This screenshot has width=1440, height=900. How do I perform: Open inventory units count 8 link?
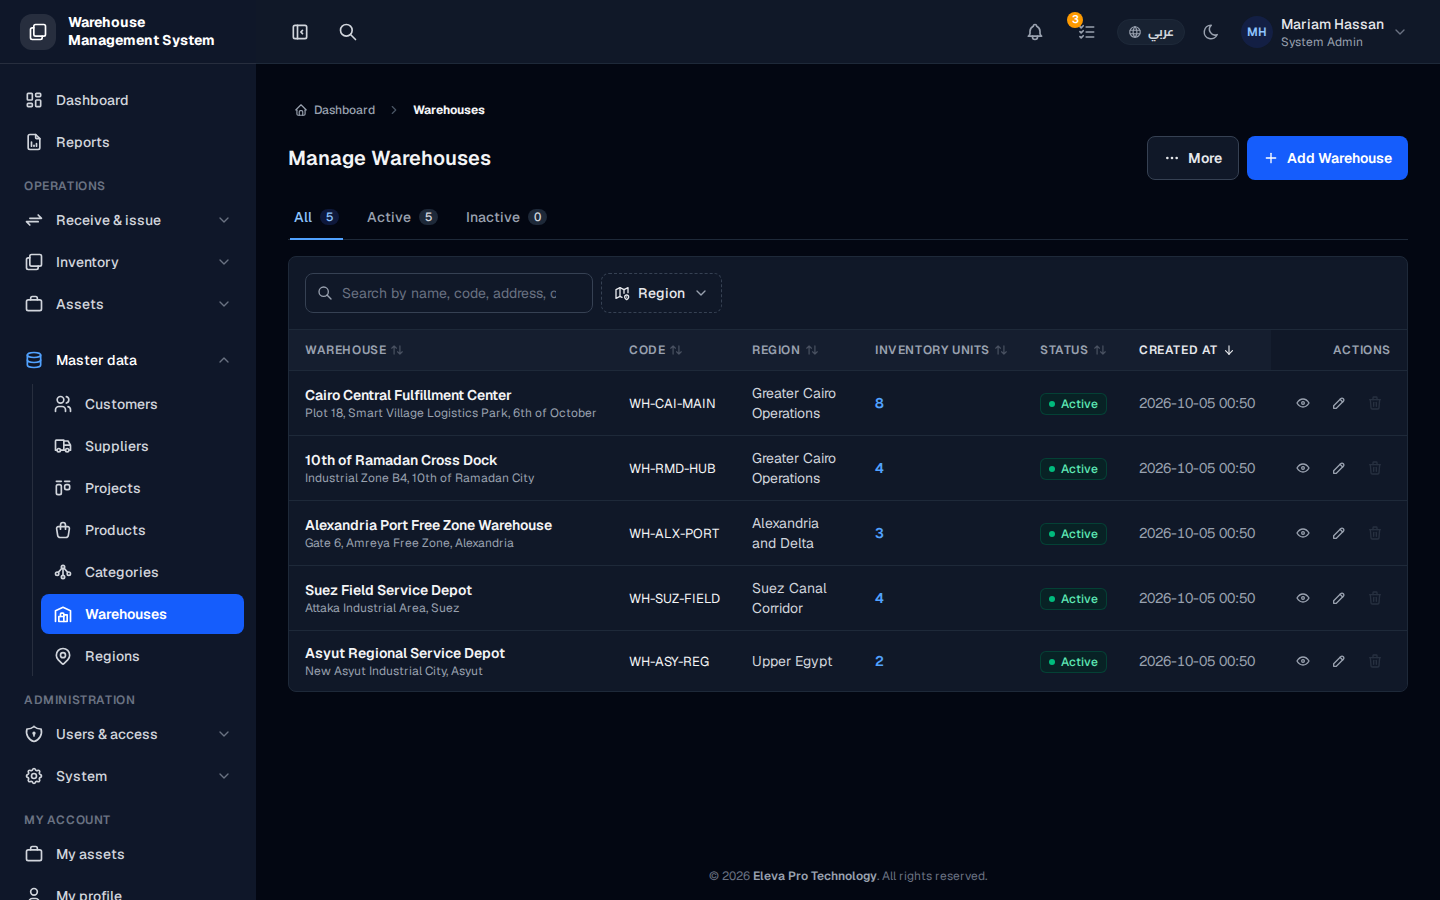click(879, 403)
